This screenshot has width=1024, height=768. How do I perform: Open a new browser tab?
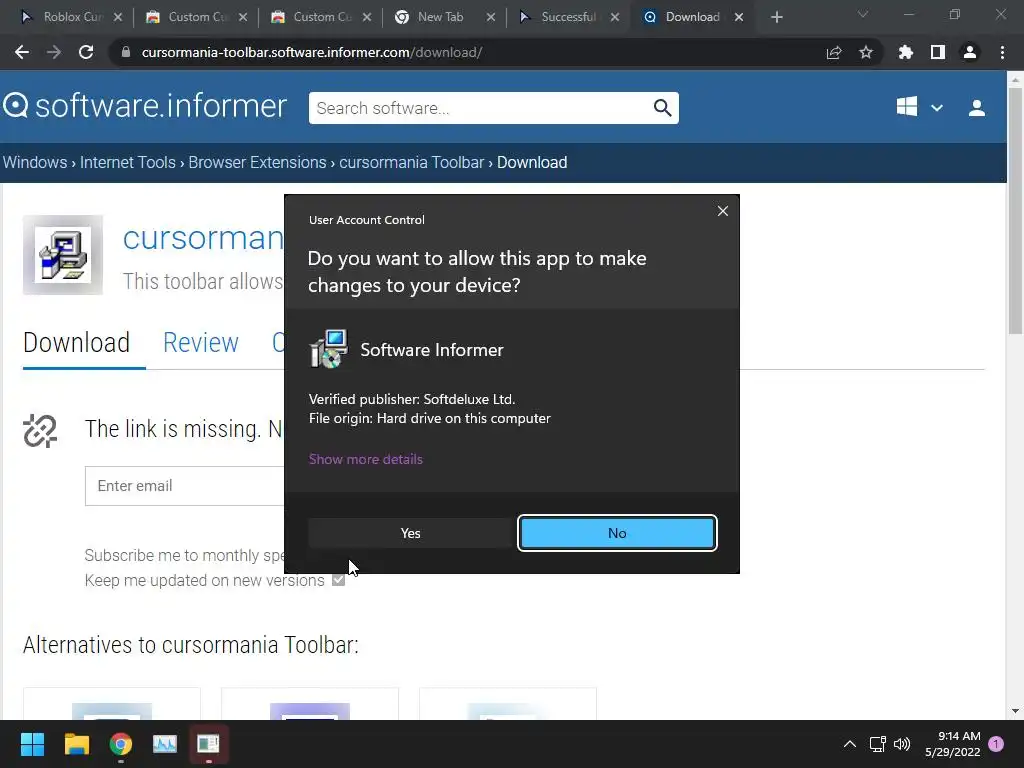(776, 17)
